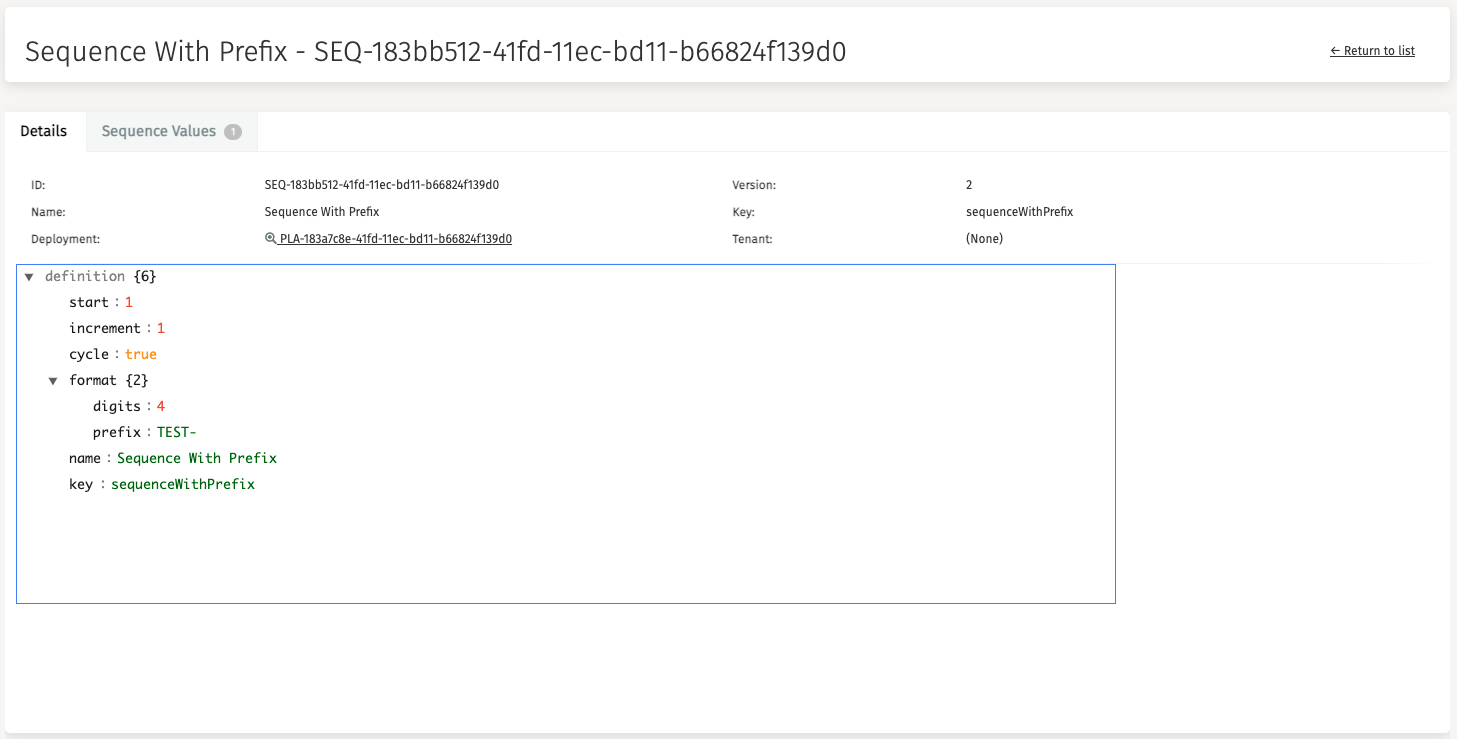Click the cycle value showing true
The height and width of the screenshot is (739, 1457).
141,354
